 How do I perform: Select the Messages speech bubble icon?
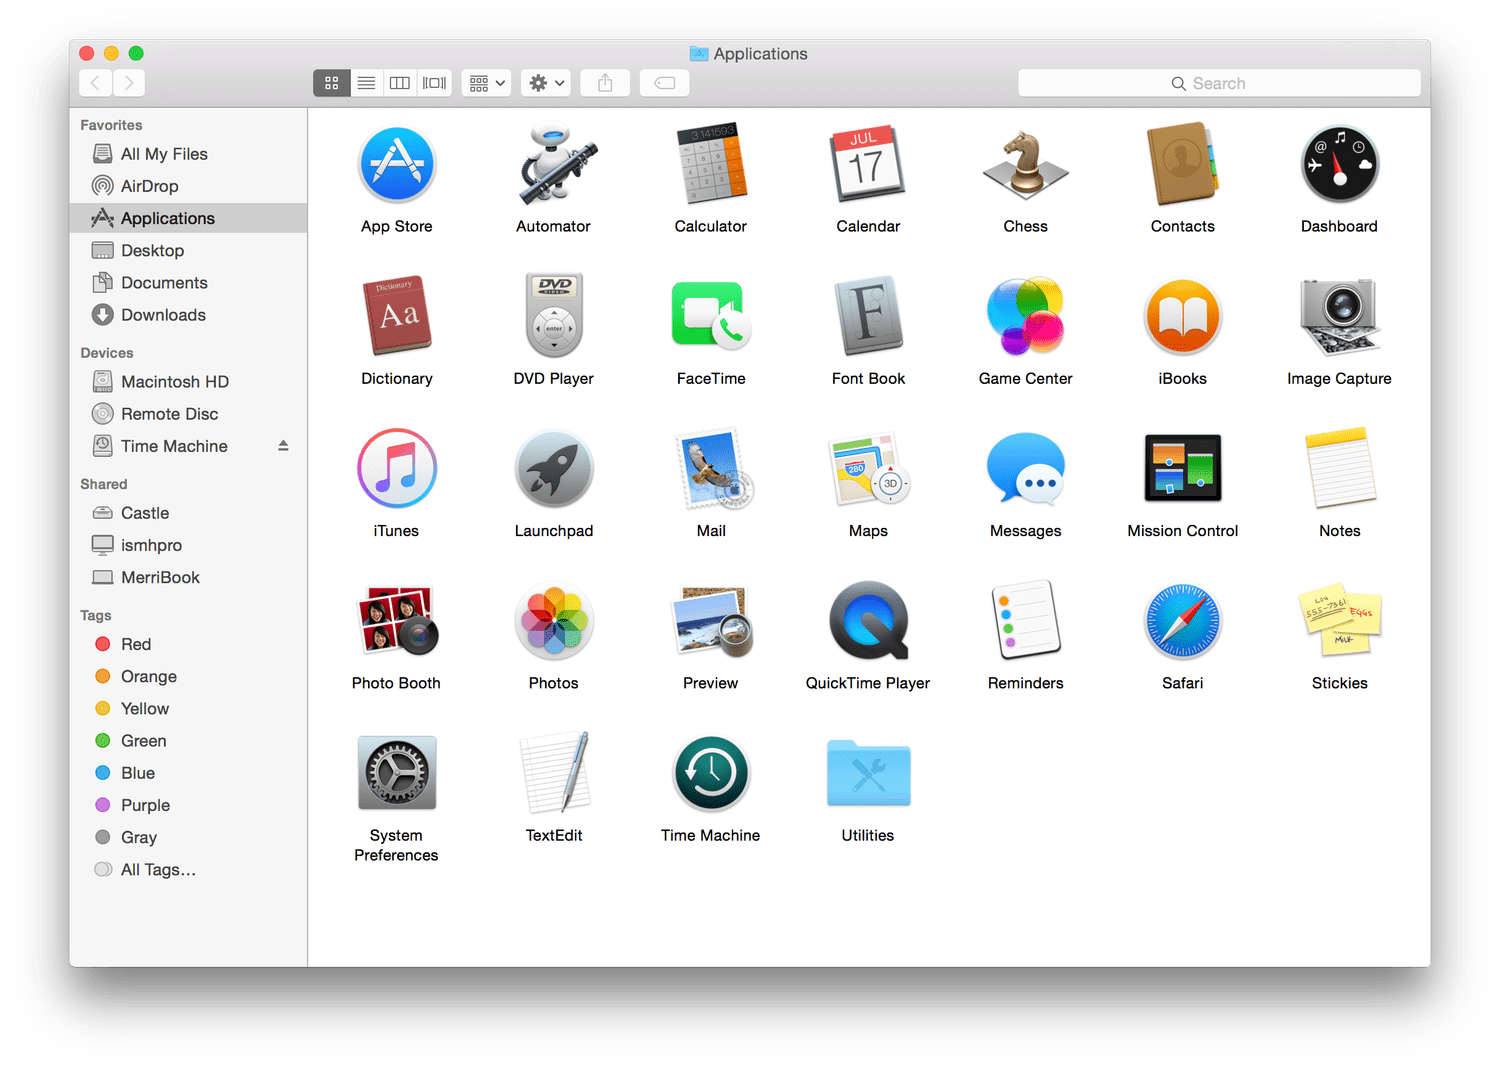coord(1025,468)
